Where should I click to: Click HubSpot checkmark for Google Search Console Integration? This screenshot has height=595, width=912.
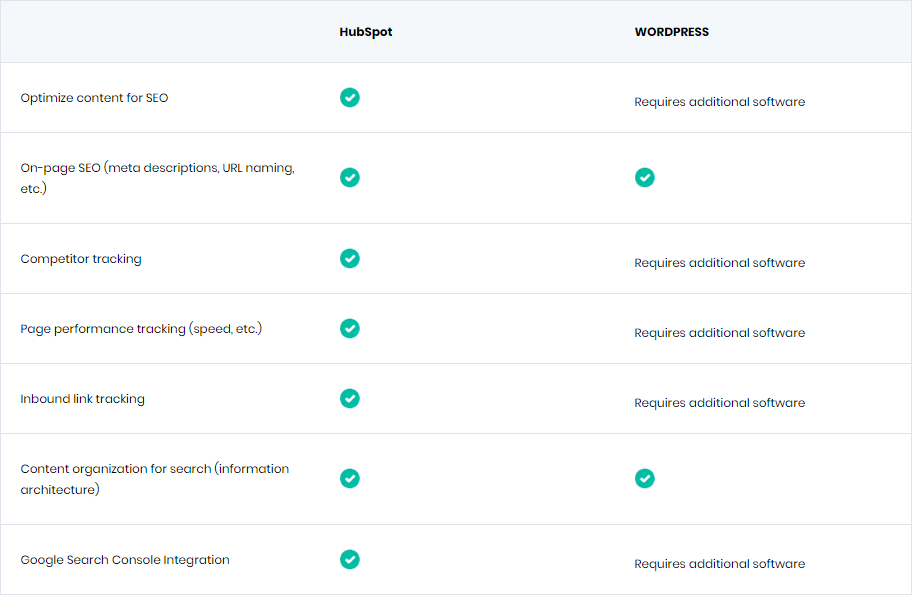tap(350, 560)
